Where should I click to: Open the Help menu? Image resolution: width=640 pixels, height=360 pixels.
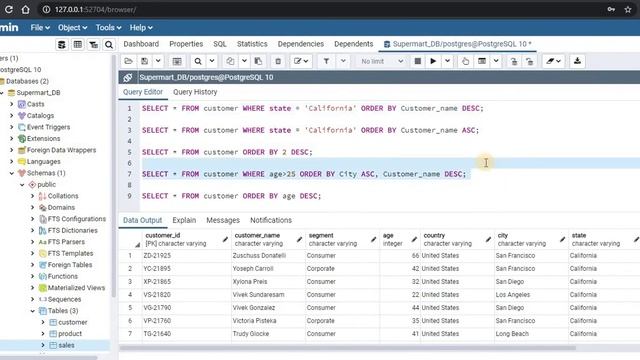pos(141,27)
